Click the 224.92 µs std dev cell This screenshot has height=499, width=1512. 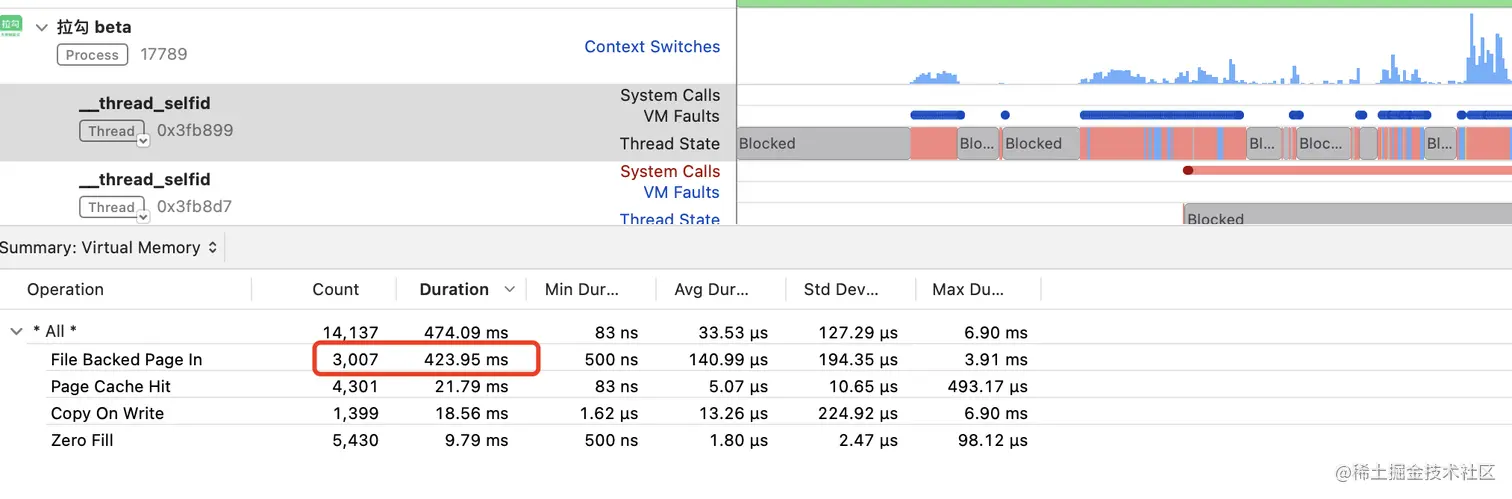point(857,413)
